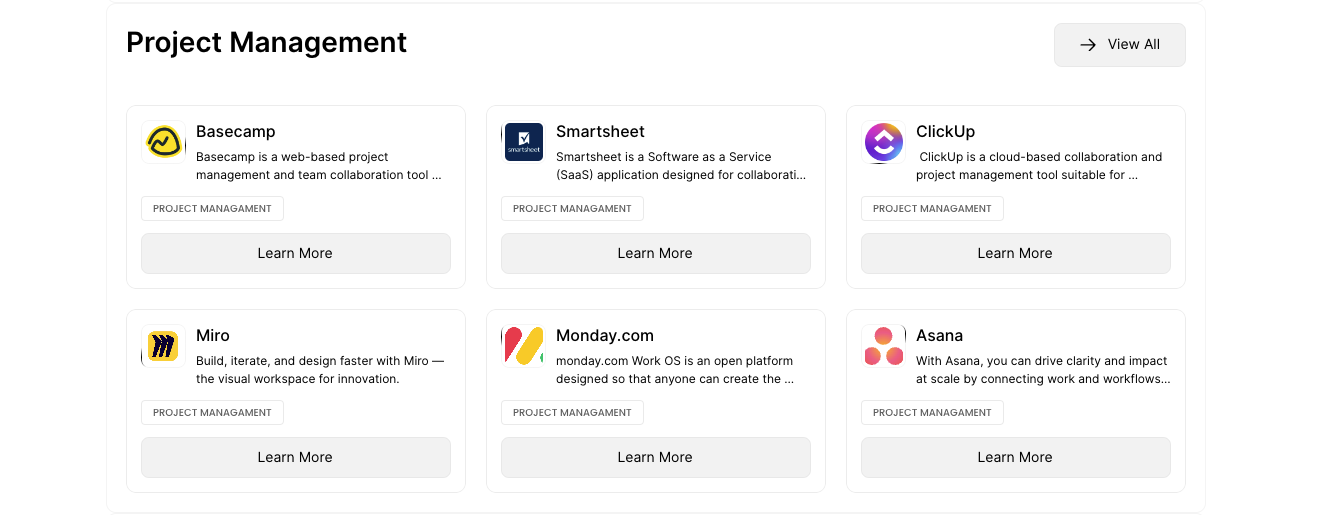Screen dimensions: 1324x515
Task: Click the Miro logo icon
Action: click(163, 346)
